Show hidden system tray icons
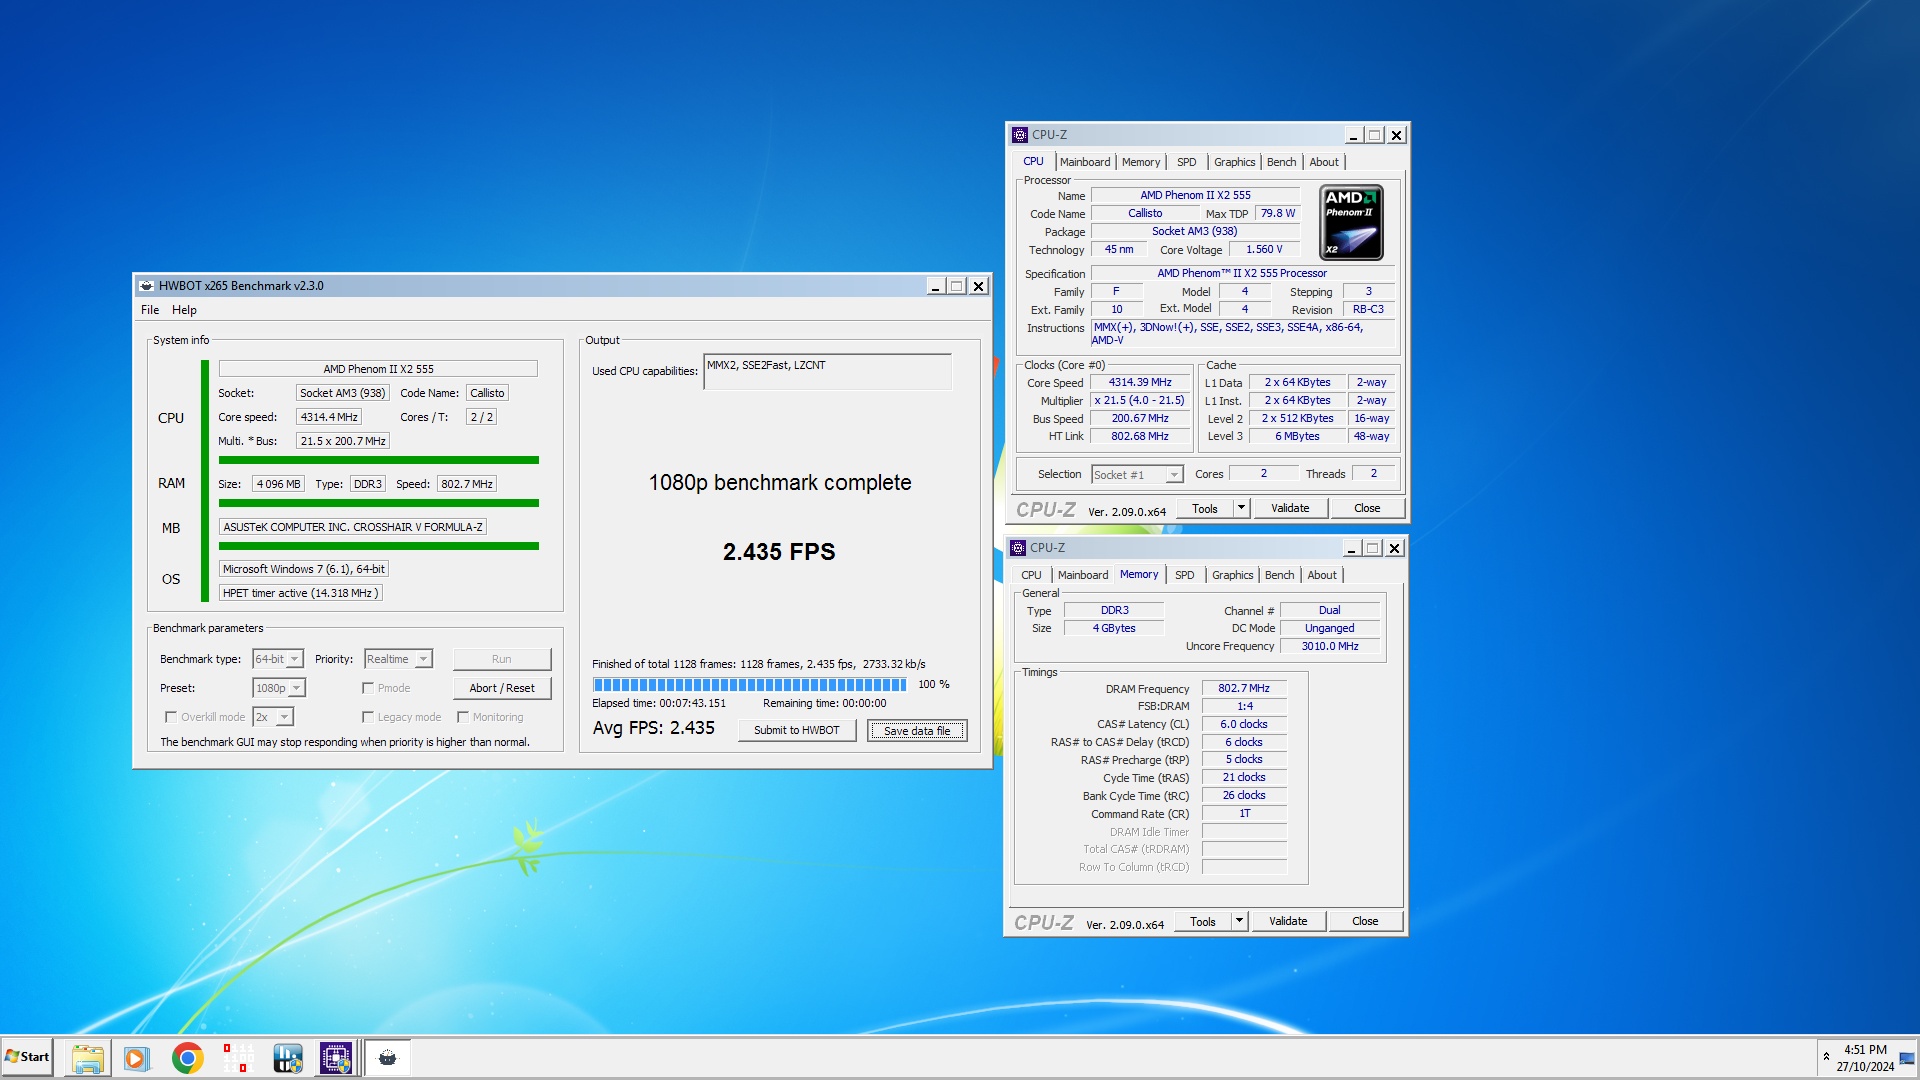 [1826, 1056]
